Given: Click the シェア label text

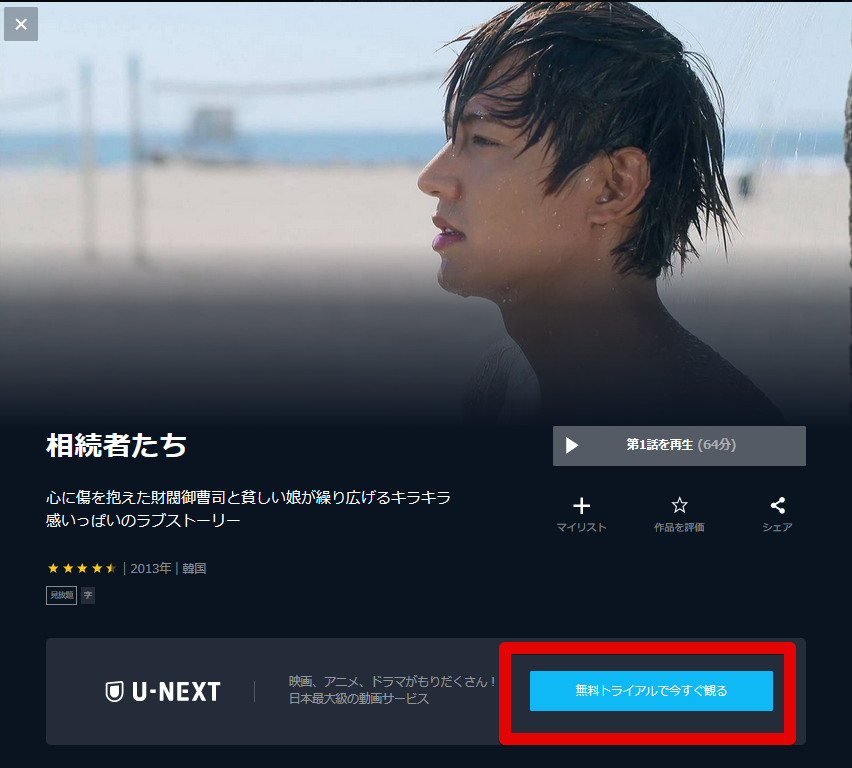Looking at the screenshot, I should click(x=778, y=527).
